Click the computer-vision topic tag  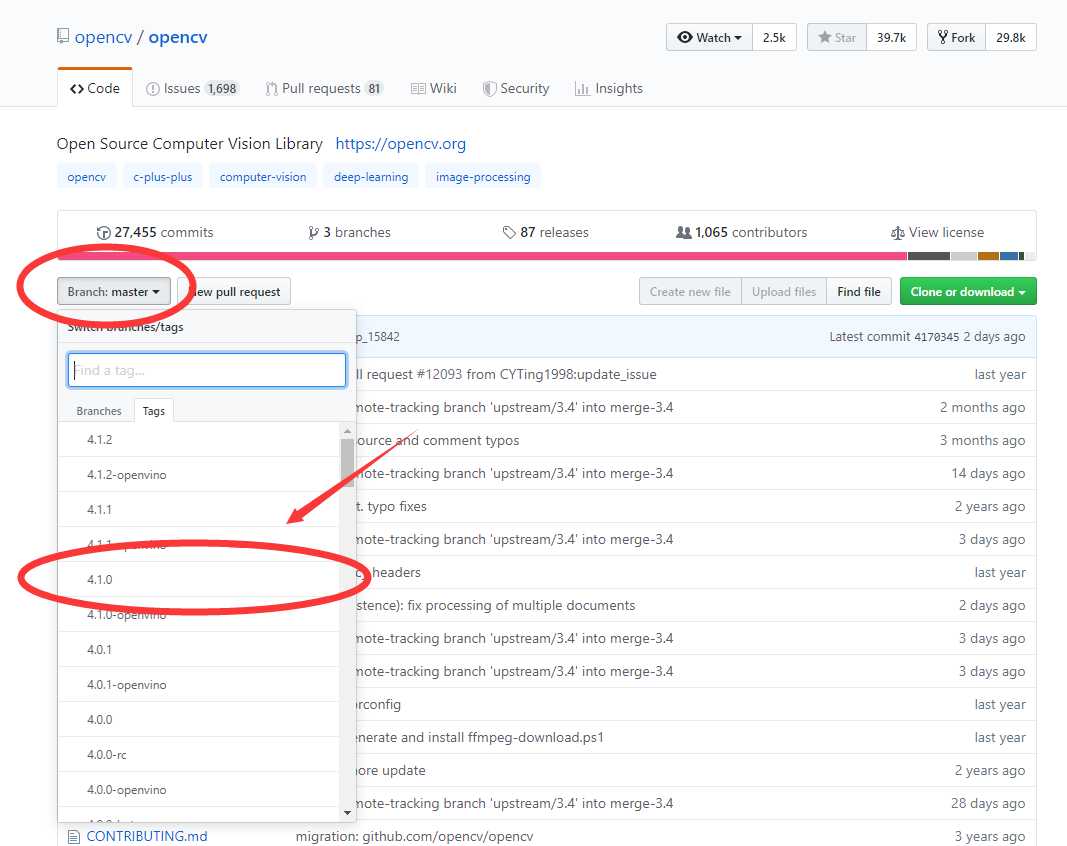tap(263, 177)
